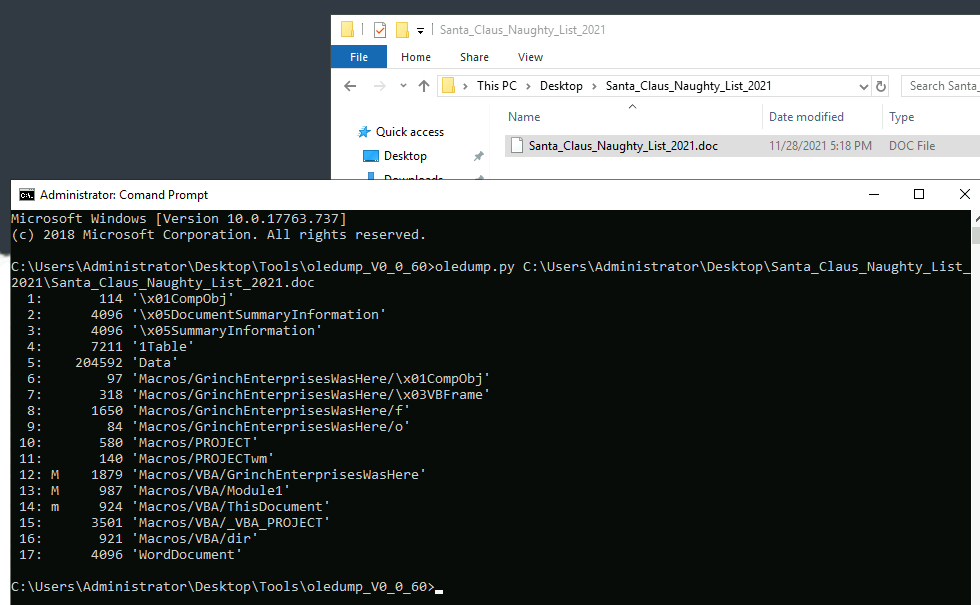
Task: Click the DOC File type cell
Action: [x=912, y=146]
